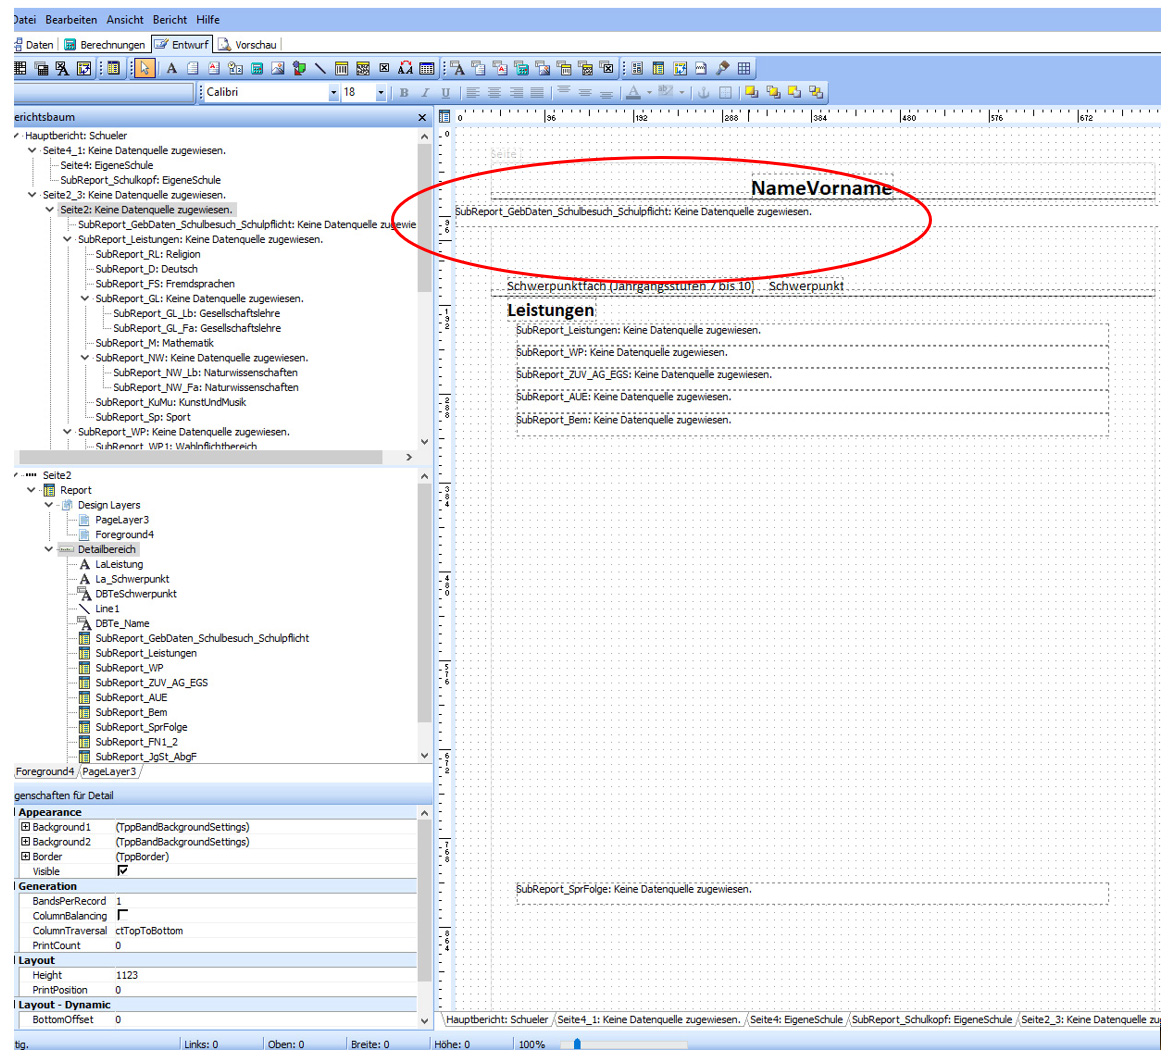Click the Height value field 1123
Screen dimensions: 1173x1062
point(265,975)
